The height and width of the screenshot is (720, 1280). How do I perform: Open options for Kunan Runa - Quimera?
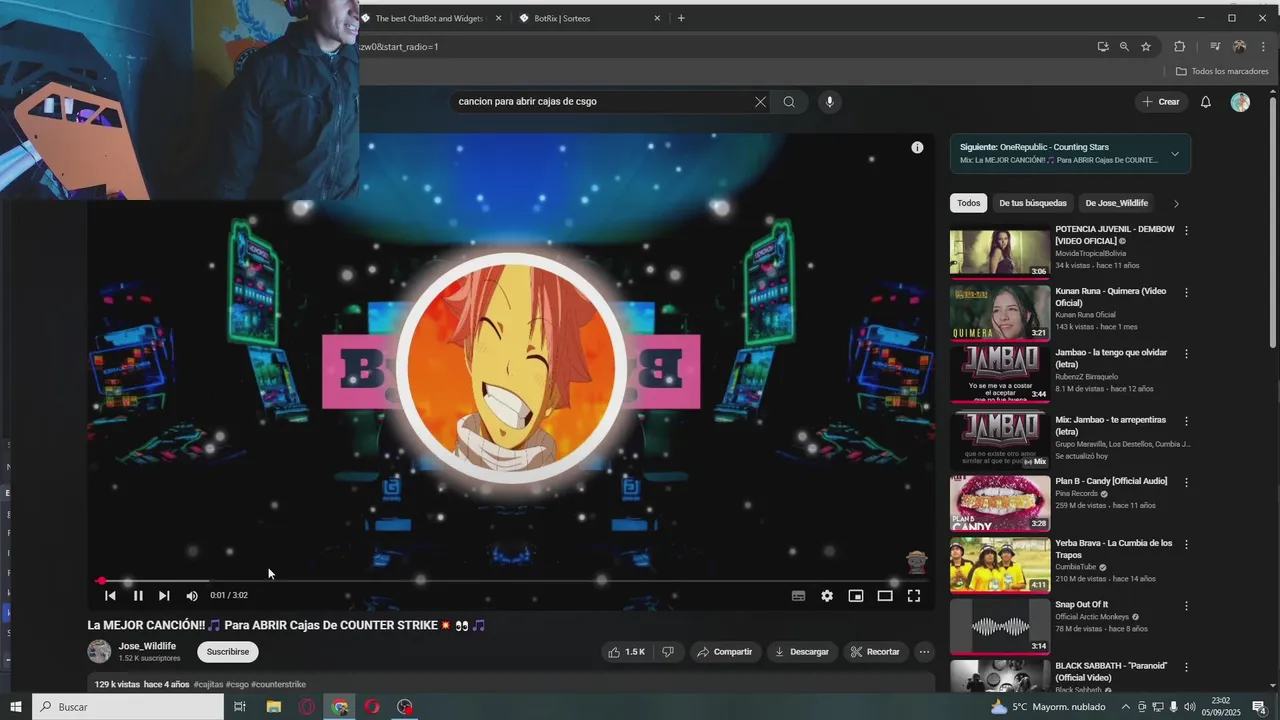[x=1187, y=292]
